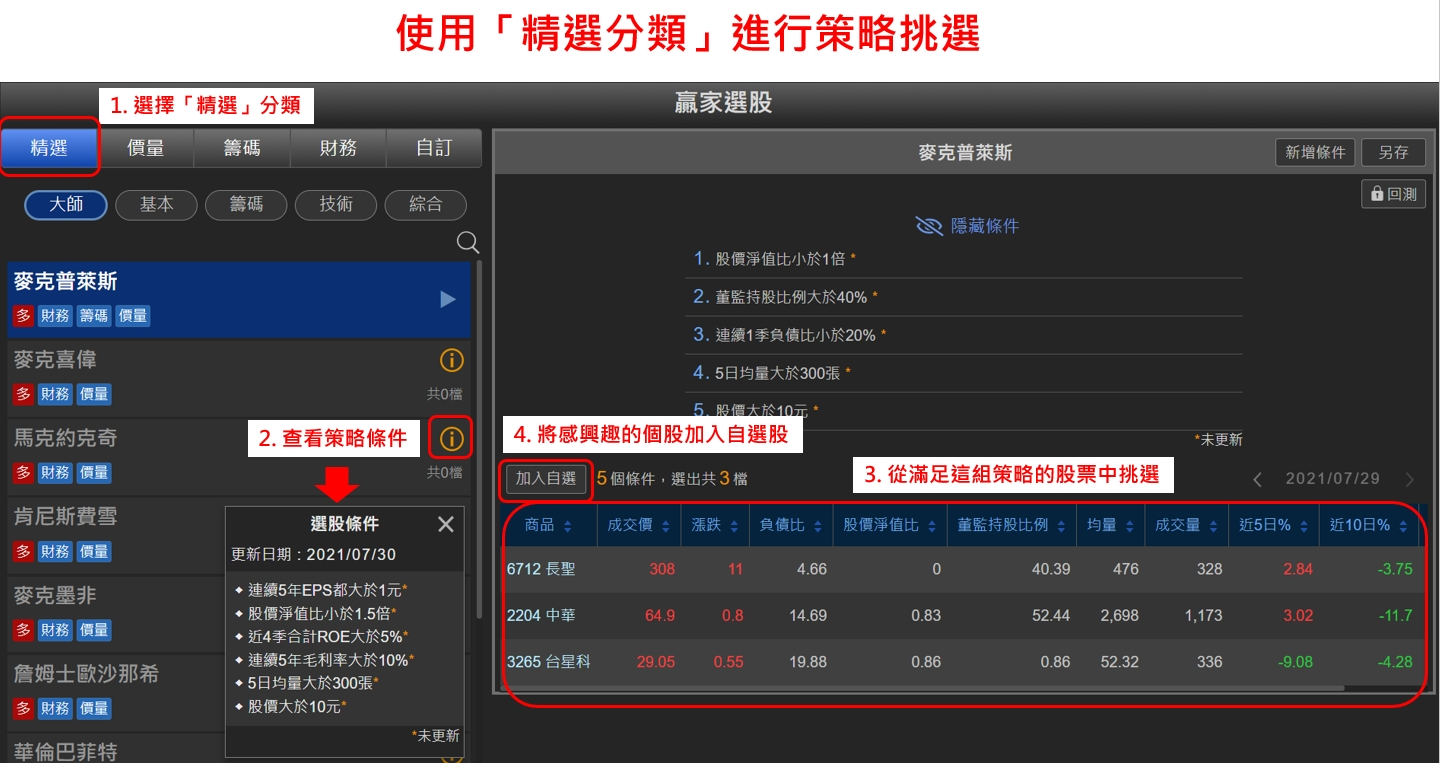Click the 加入自選 button
This screenshot has width=1440, height=763.
tap(546, 479)
